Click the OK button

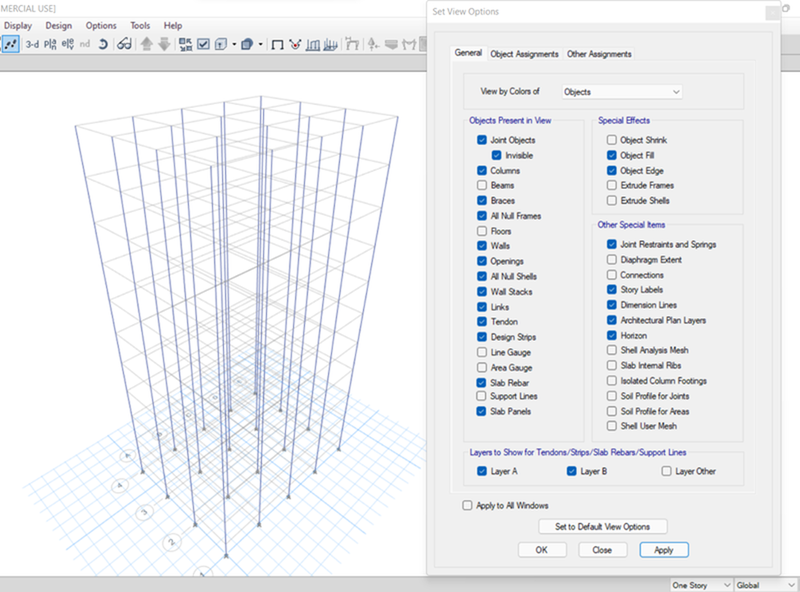542,550
